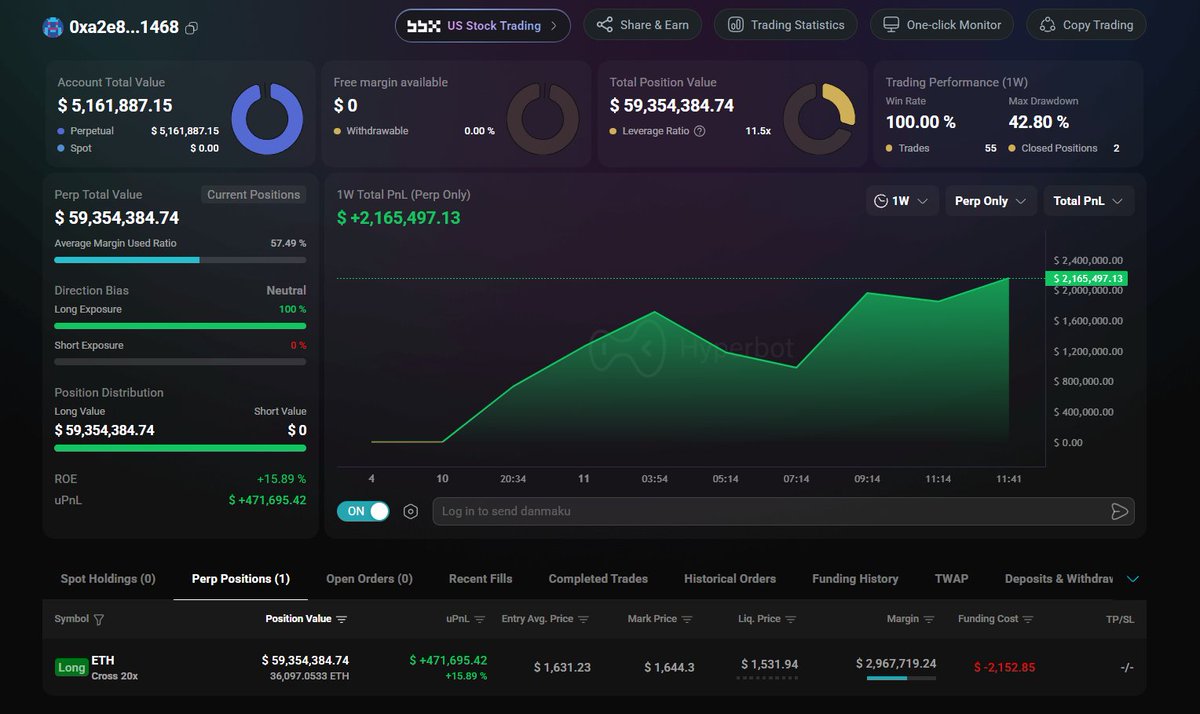Viewport: 1200px width, 714px height.
Task: Click the Average Margin Used Ratio bar
Action: [180, 260]
